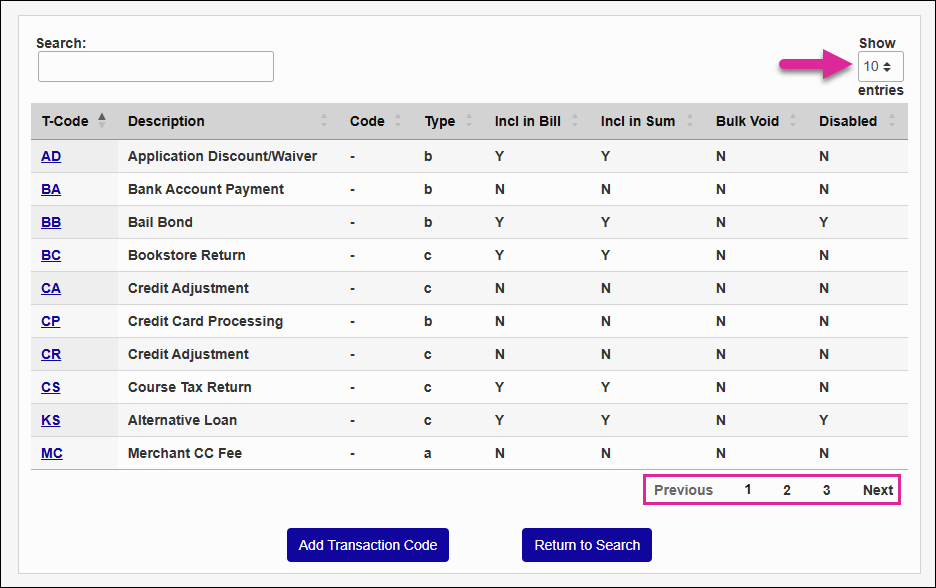Click Disabled value in the Bail Bond row

(x=824, y=222)
